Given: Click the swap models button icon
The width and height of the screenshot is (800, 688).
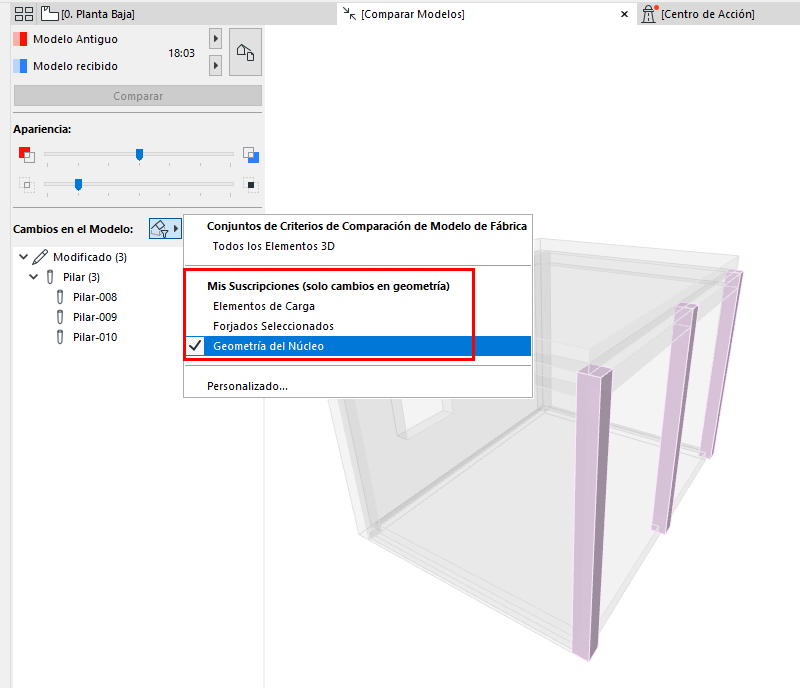Looking at the screenshot, I should coord(245,52).
